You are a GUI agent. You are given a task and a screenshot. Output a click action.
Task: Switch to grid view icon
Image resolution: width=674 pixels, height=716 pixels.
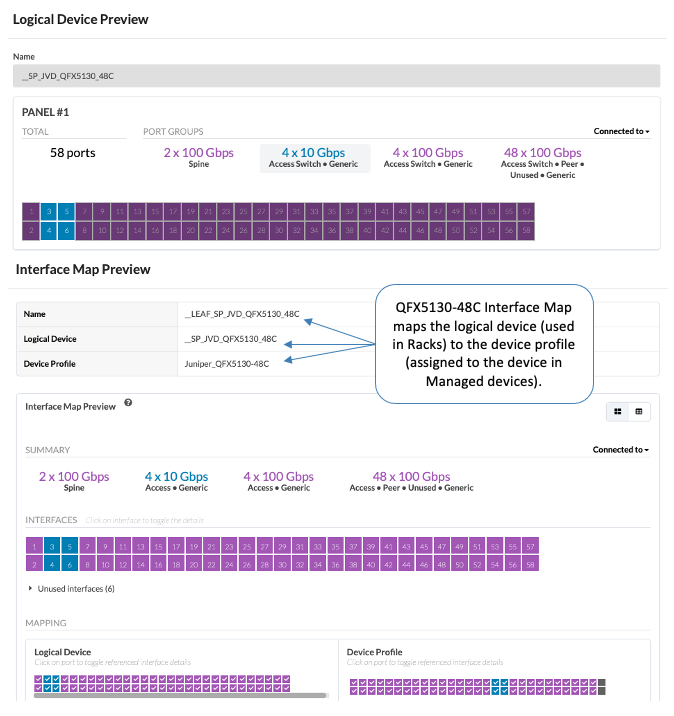617,411
